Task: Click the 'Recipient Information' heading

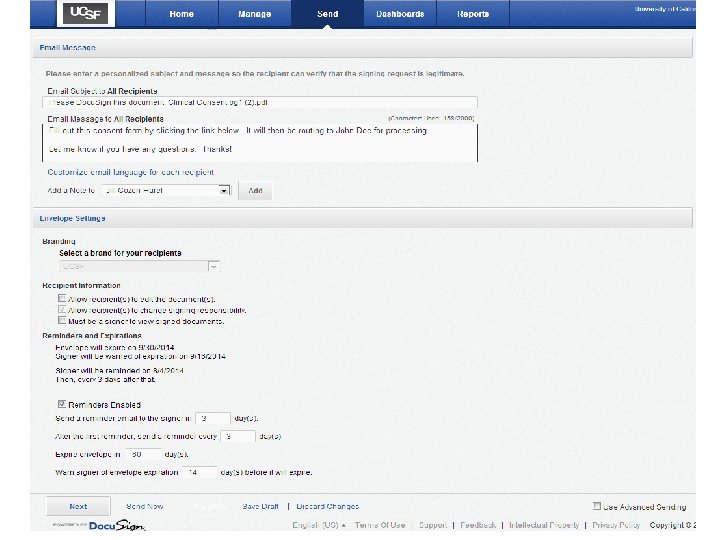Action: coord(81,285)
